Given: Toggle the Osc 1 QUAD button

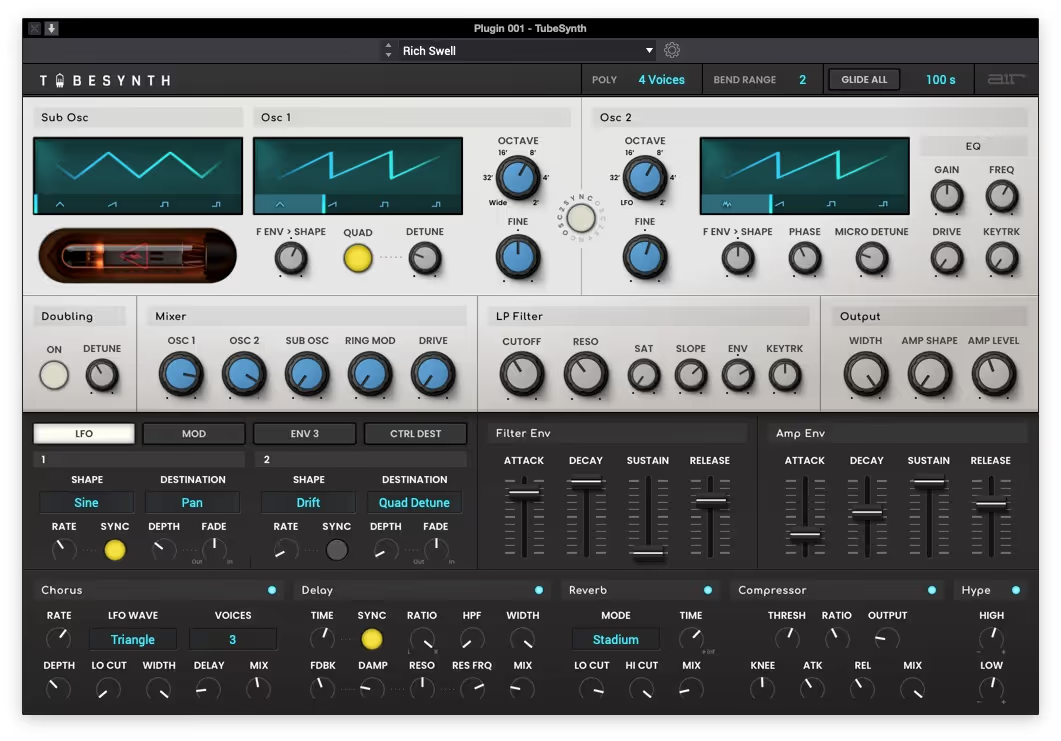Looking at the screenshot, I should (x=357, y=259).
